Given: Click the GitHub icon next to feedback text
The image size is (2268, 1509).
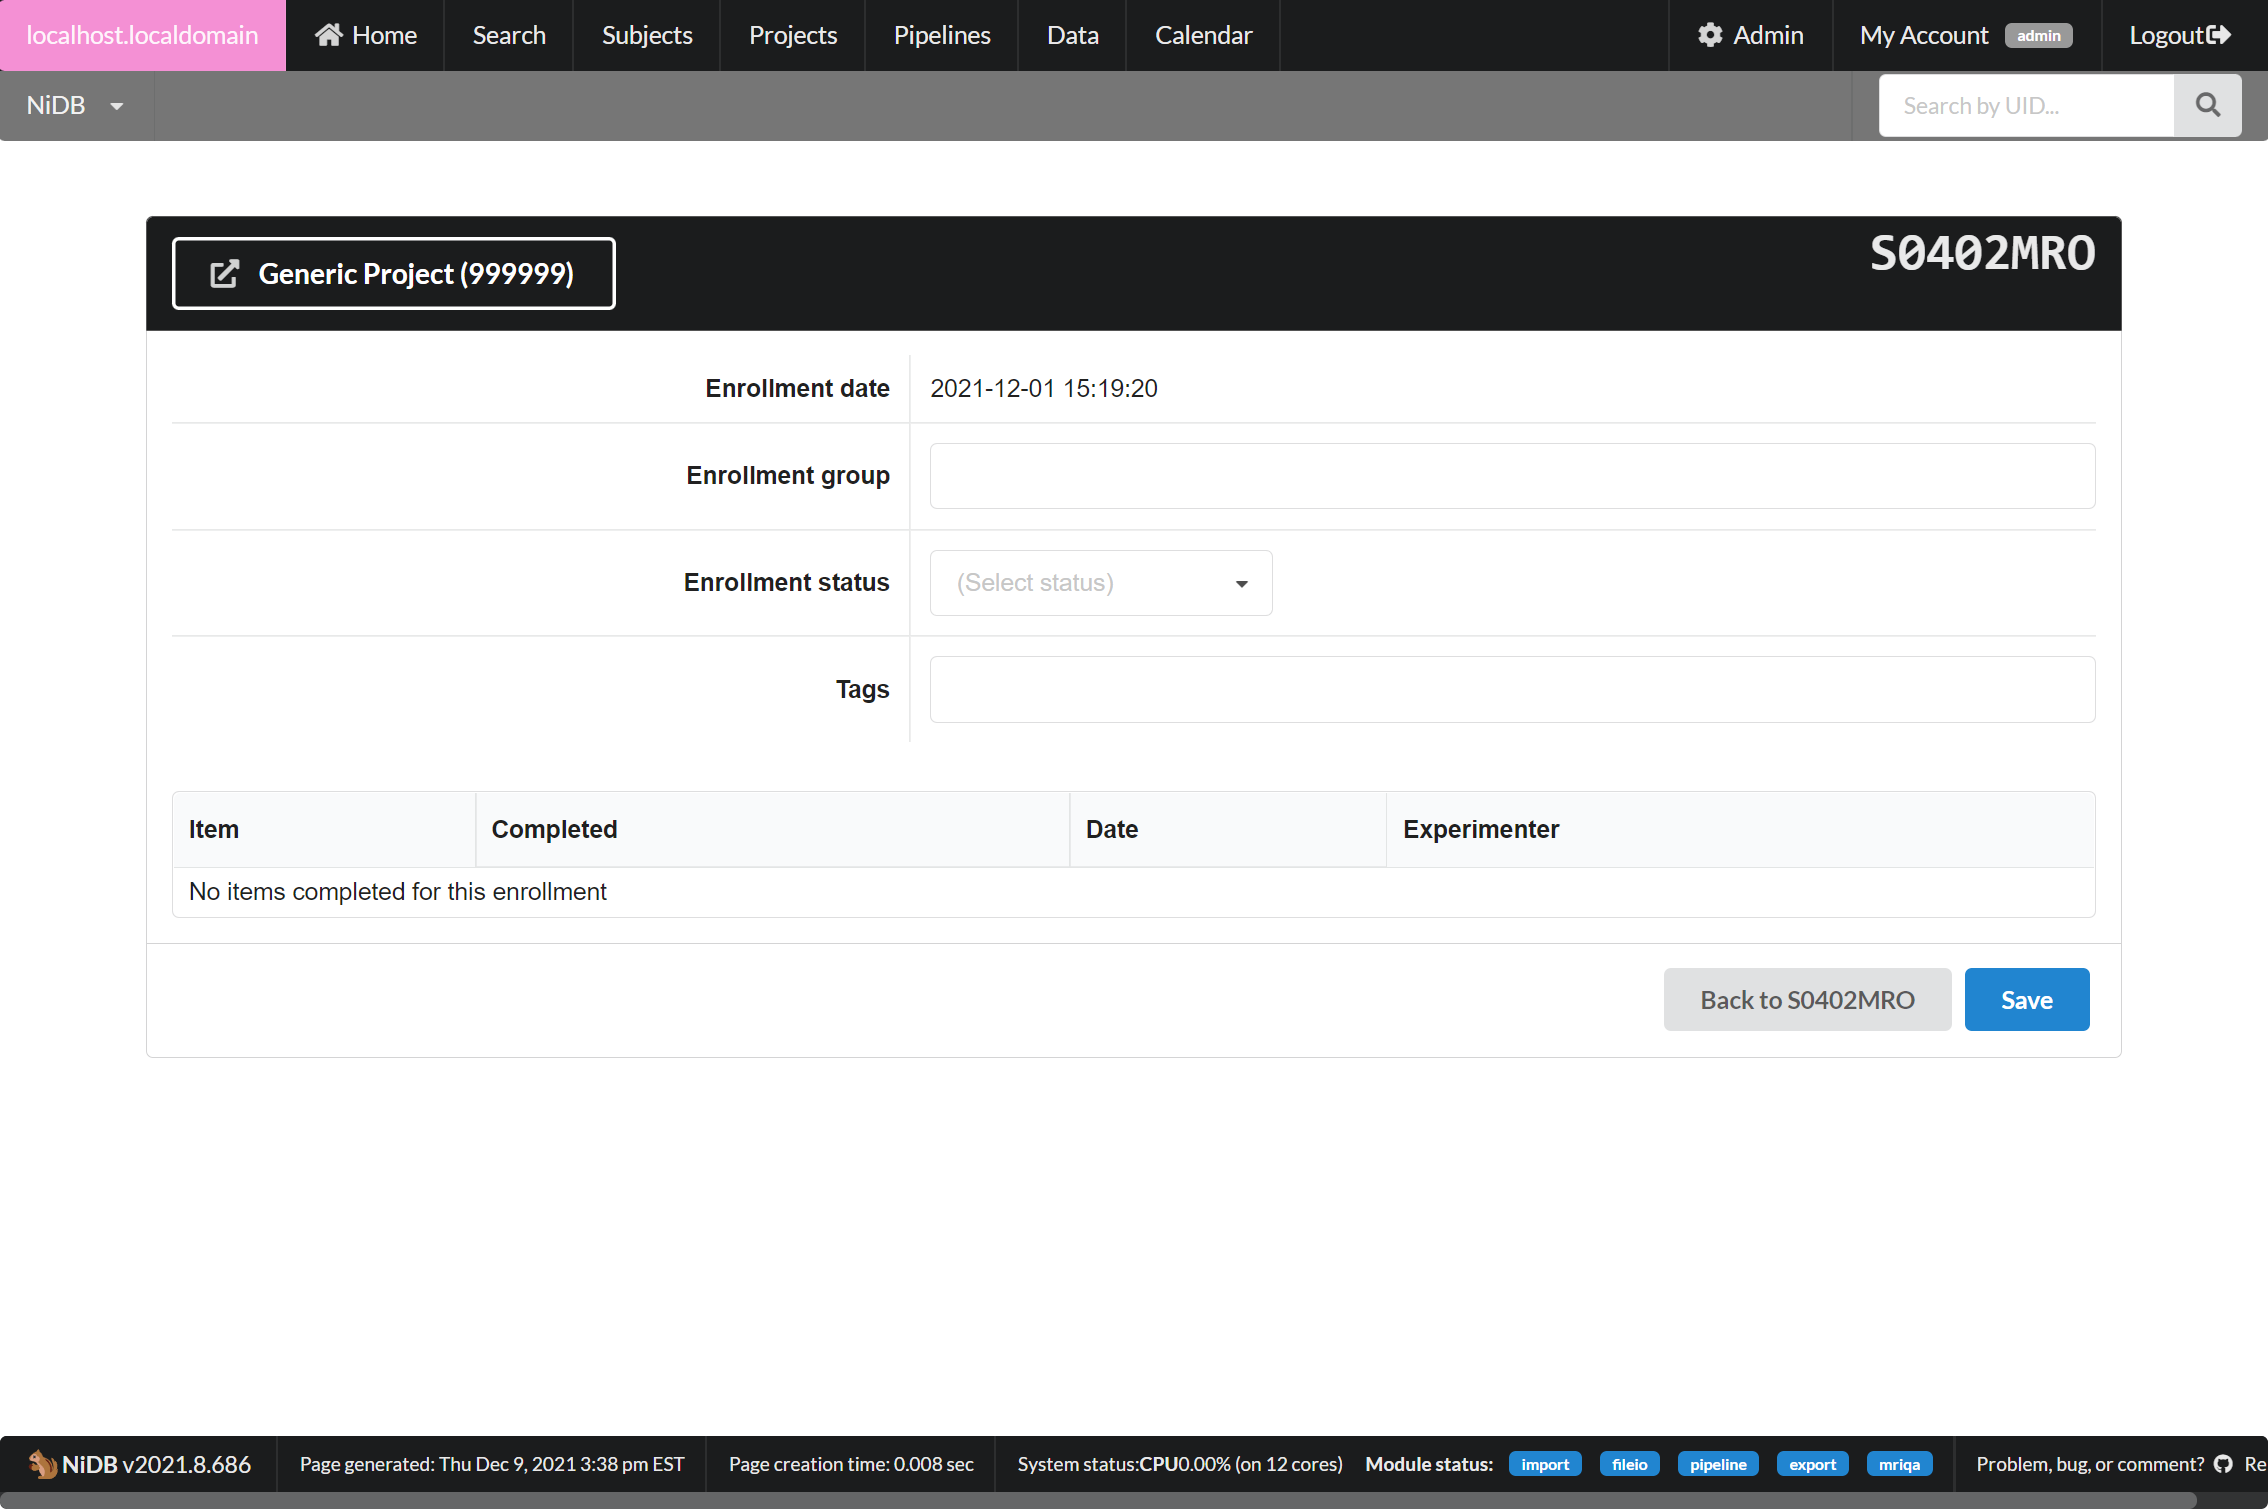Looking at the screenshot, I should click(x=2224, y=1464).
